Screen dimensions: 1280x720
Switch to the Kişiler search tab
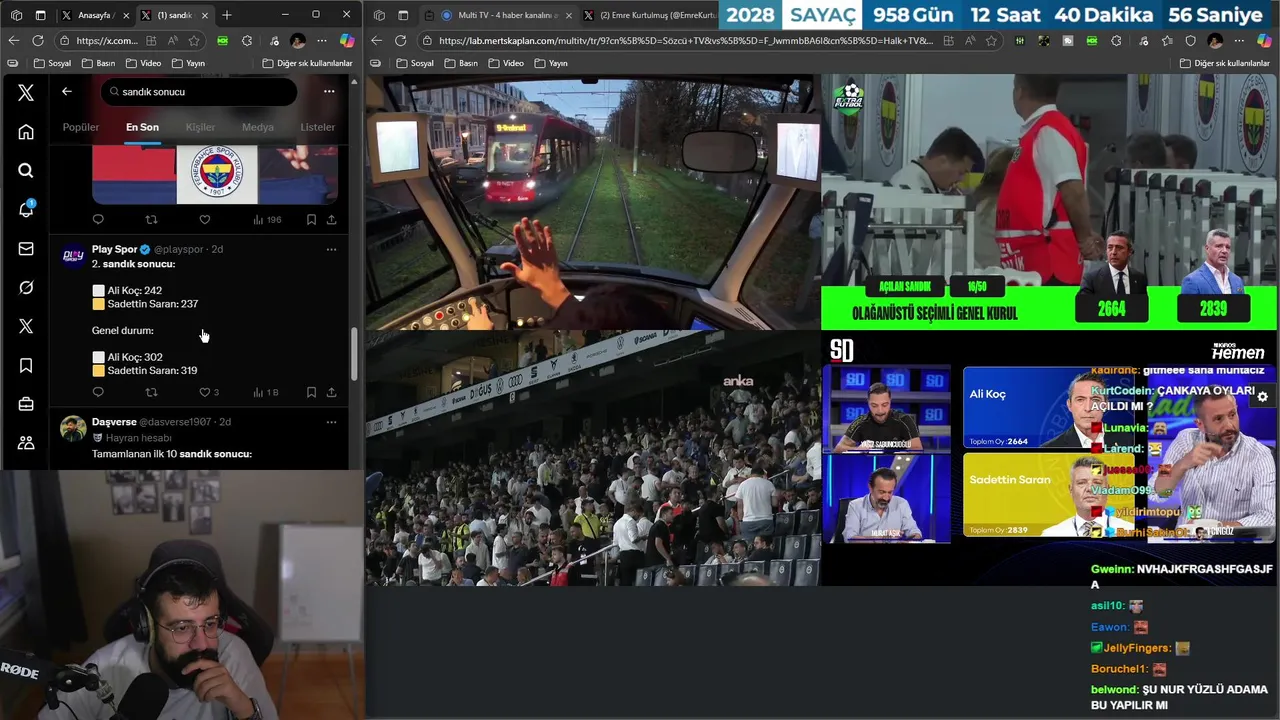tap(200, 127)
